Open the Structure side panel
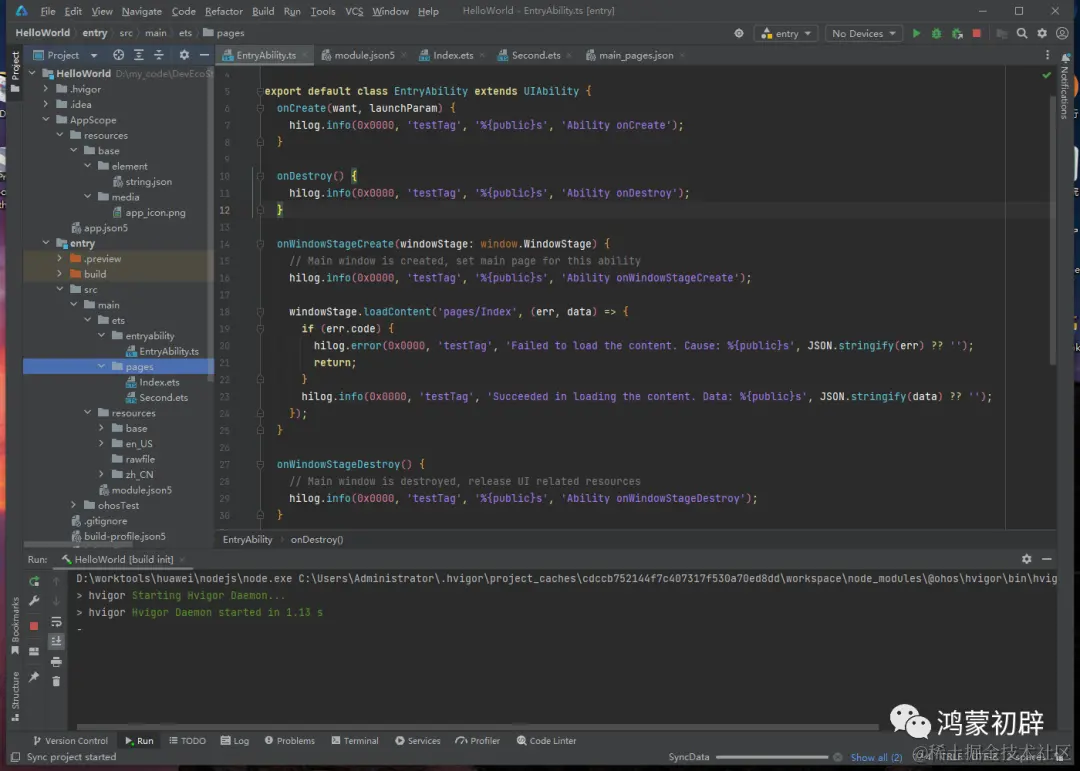 tap(15, 696)
